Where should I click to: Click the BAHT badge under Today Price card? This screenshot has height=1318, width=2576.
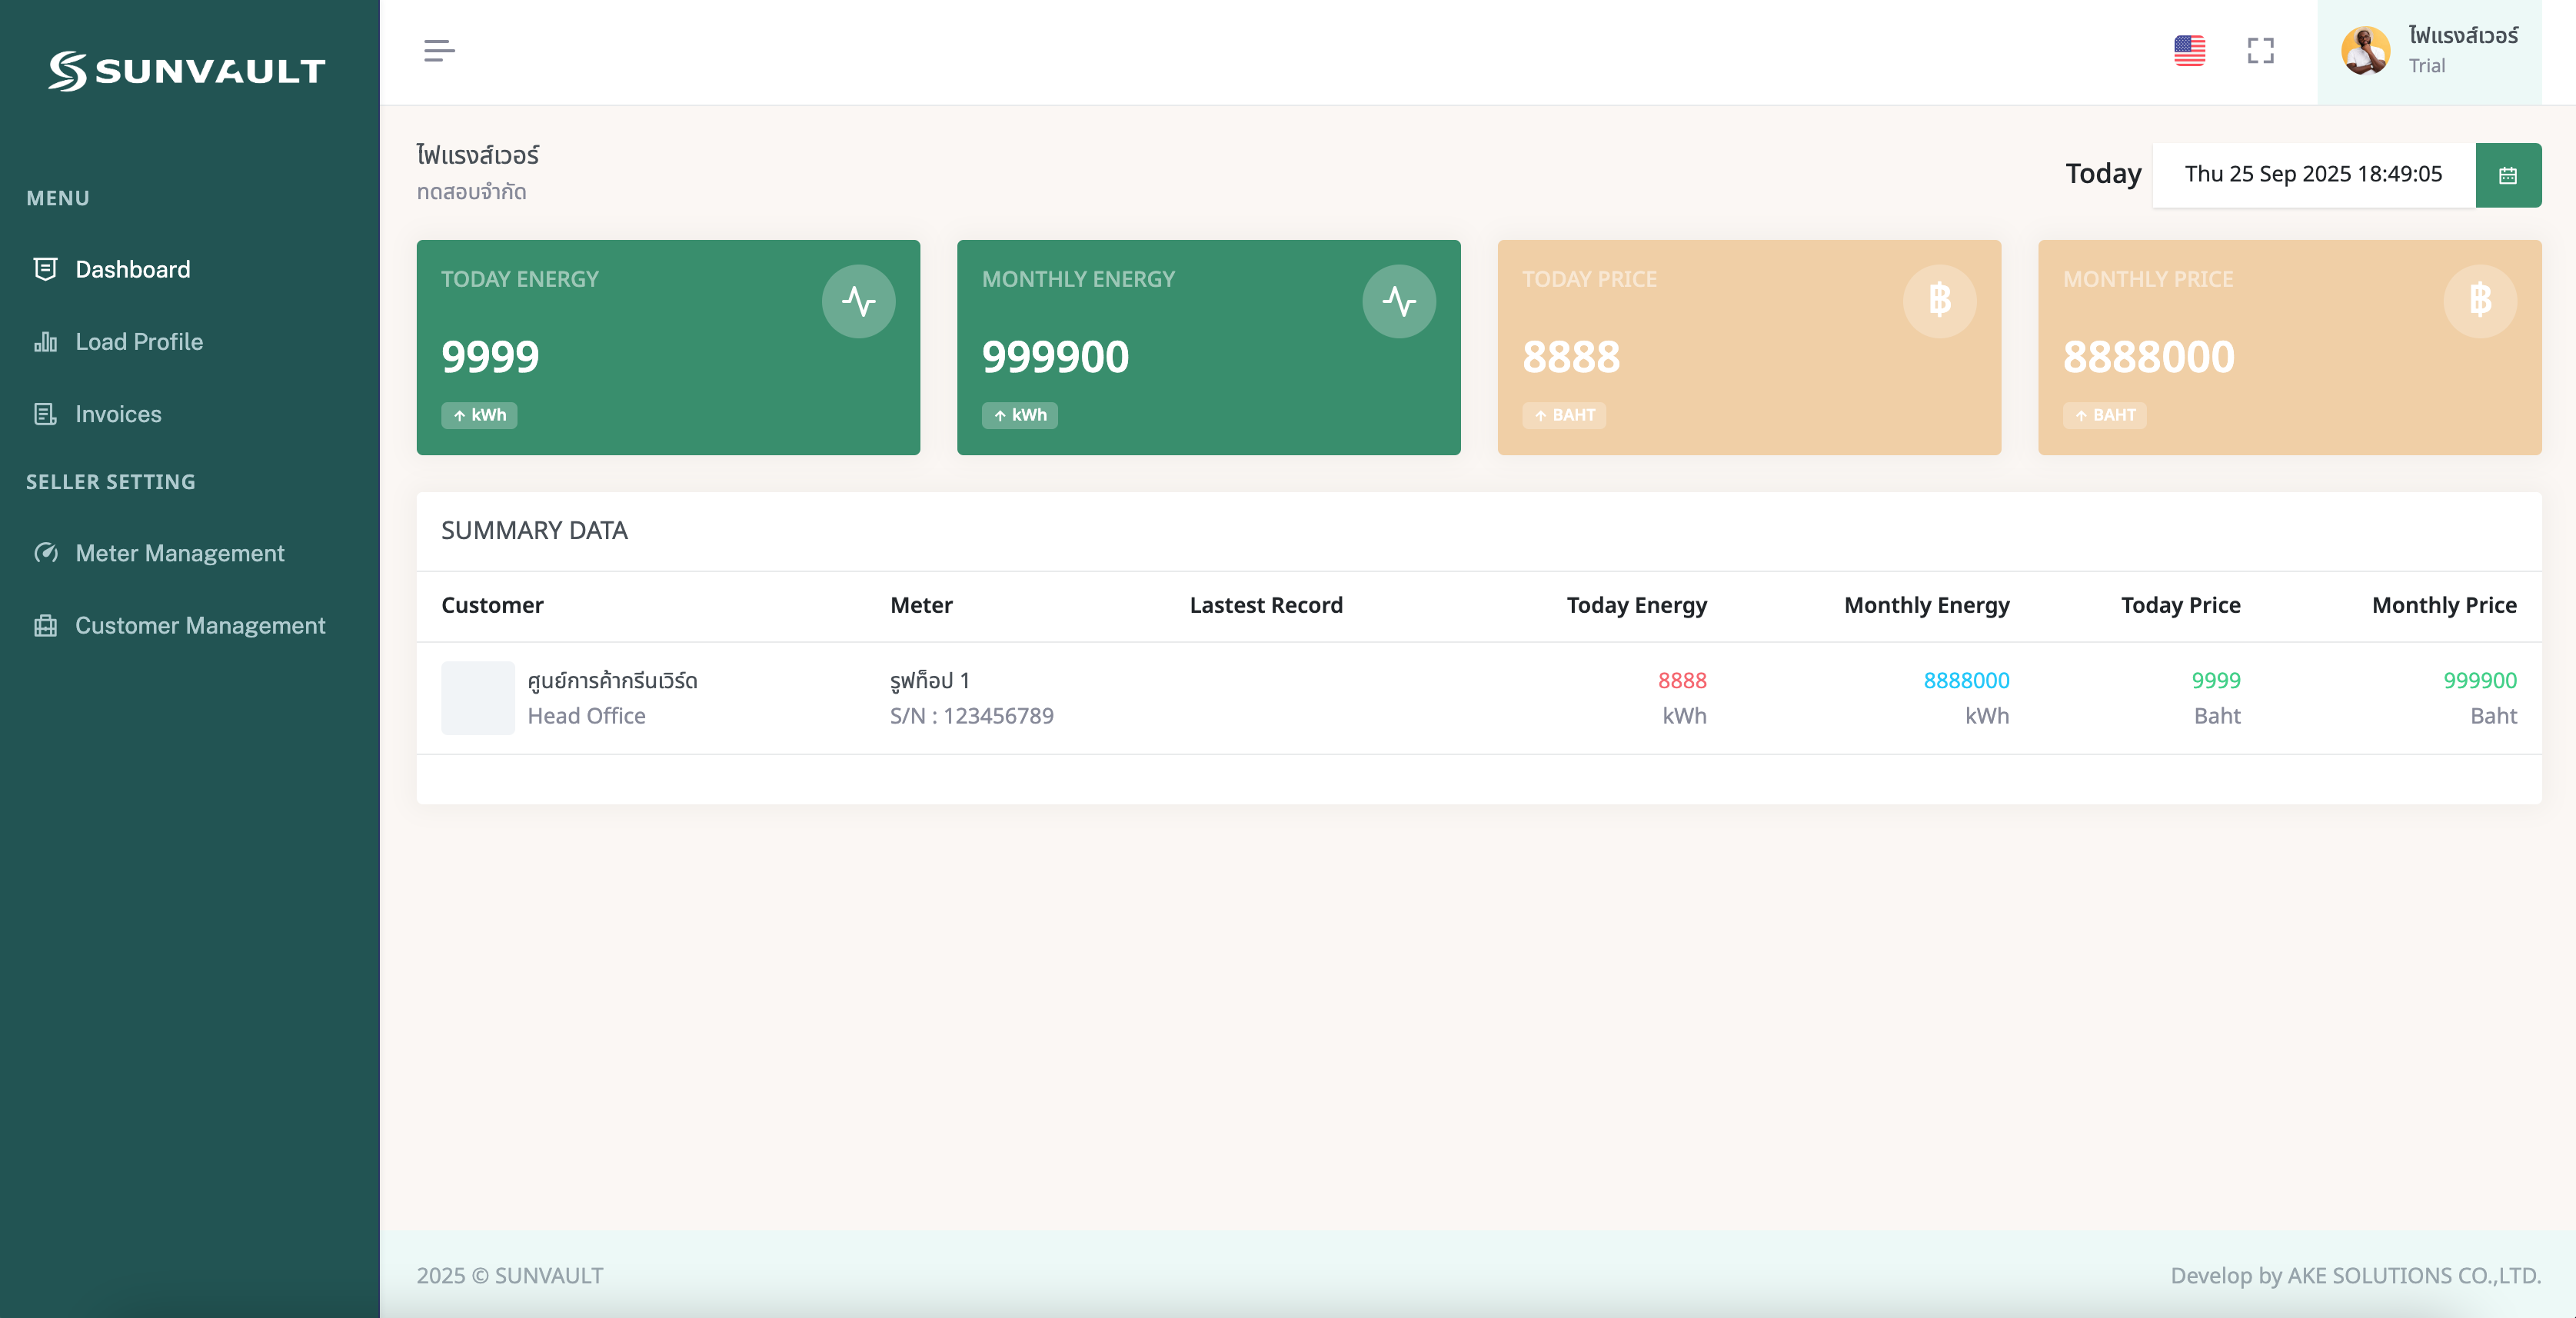[x=1564, y=415]
